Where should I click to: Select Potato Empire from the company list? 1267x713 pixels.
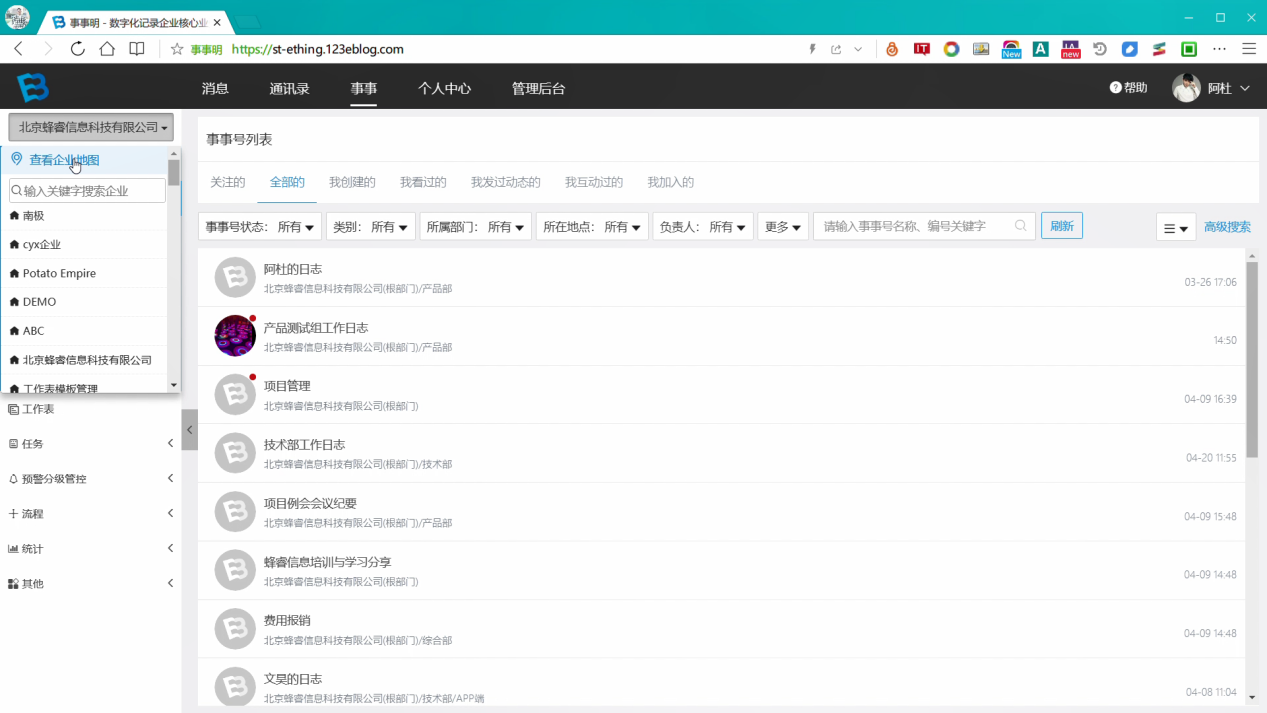tap(59, 273)
